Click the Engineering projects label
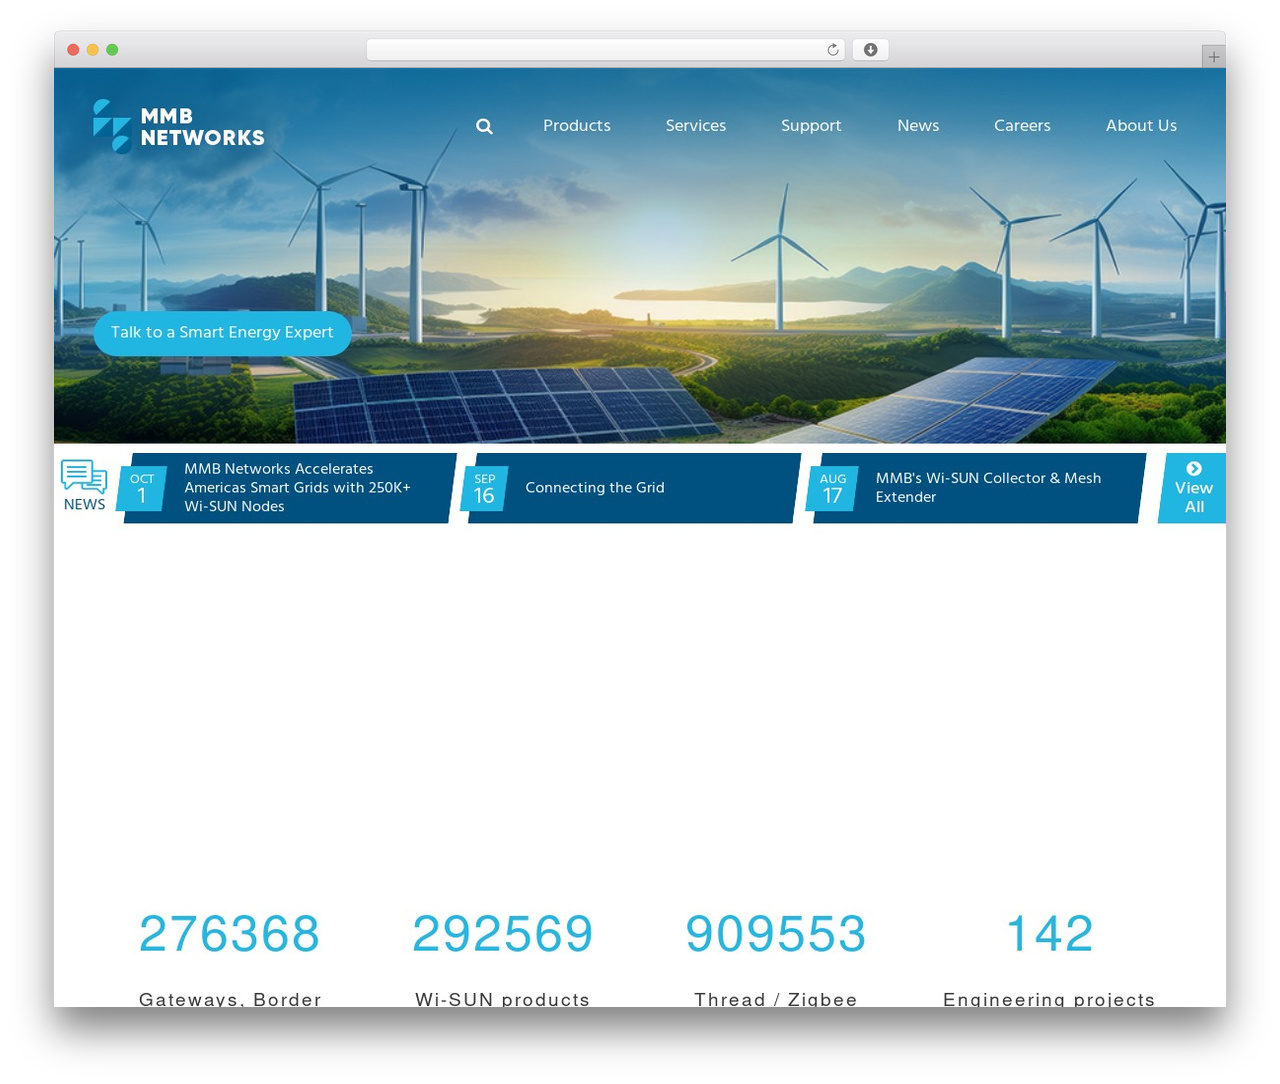The image size is (1280, 1084). [x=1049, y=998]
